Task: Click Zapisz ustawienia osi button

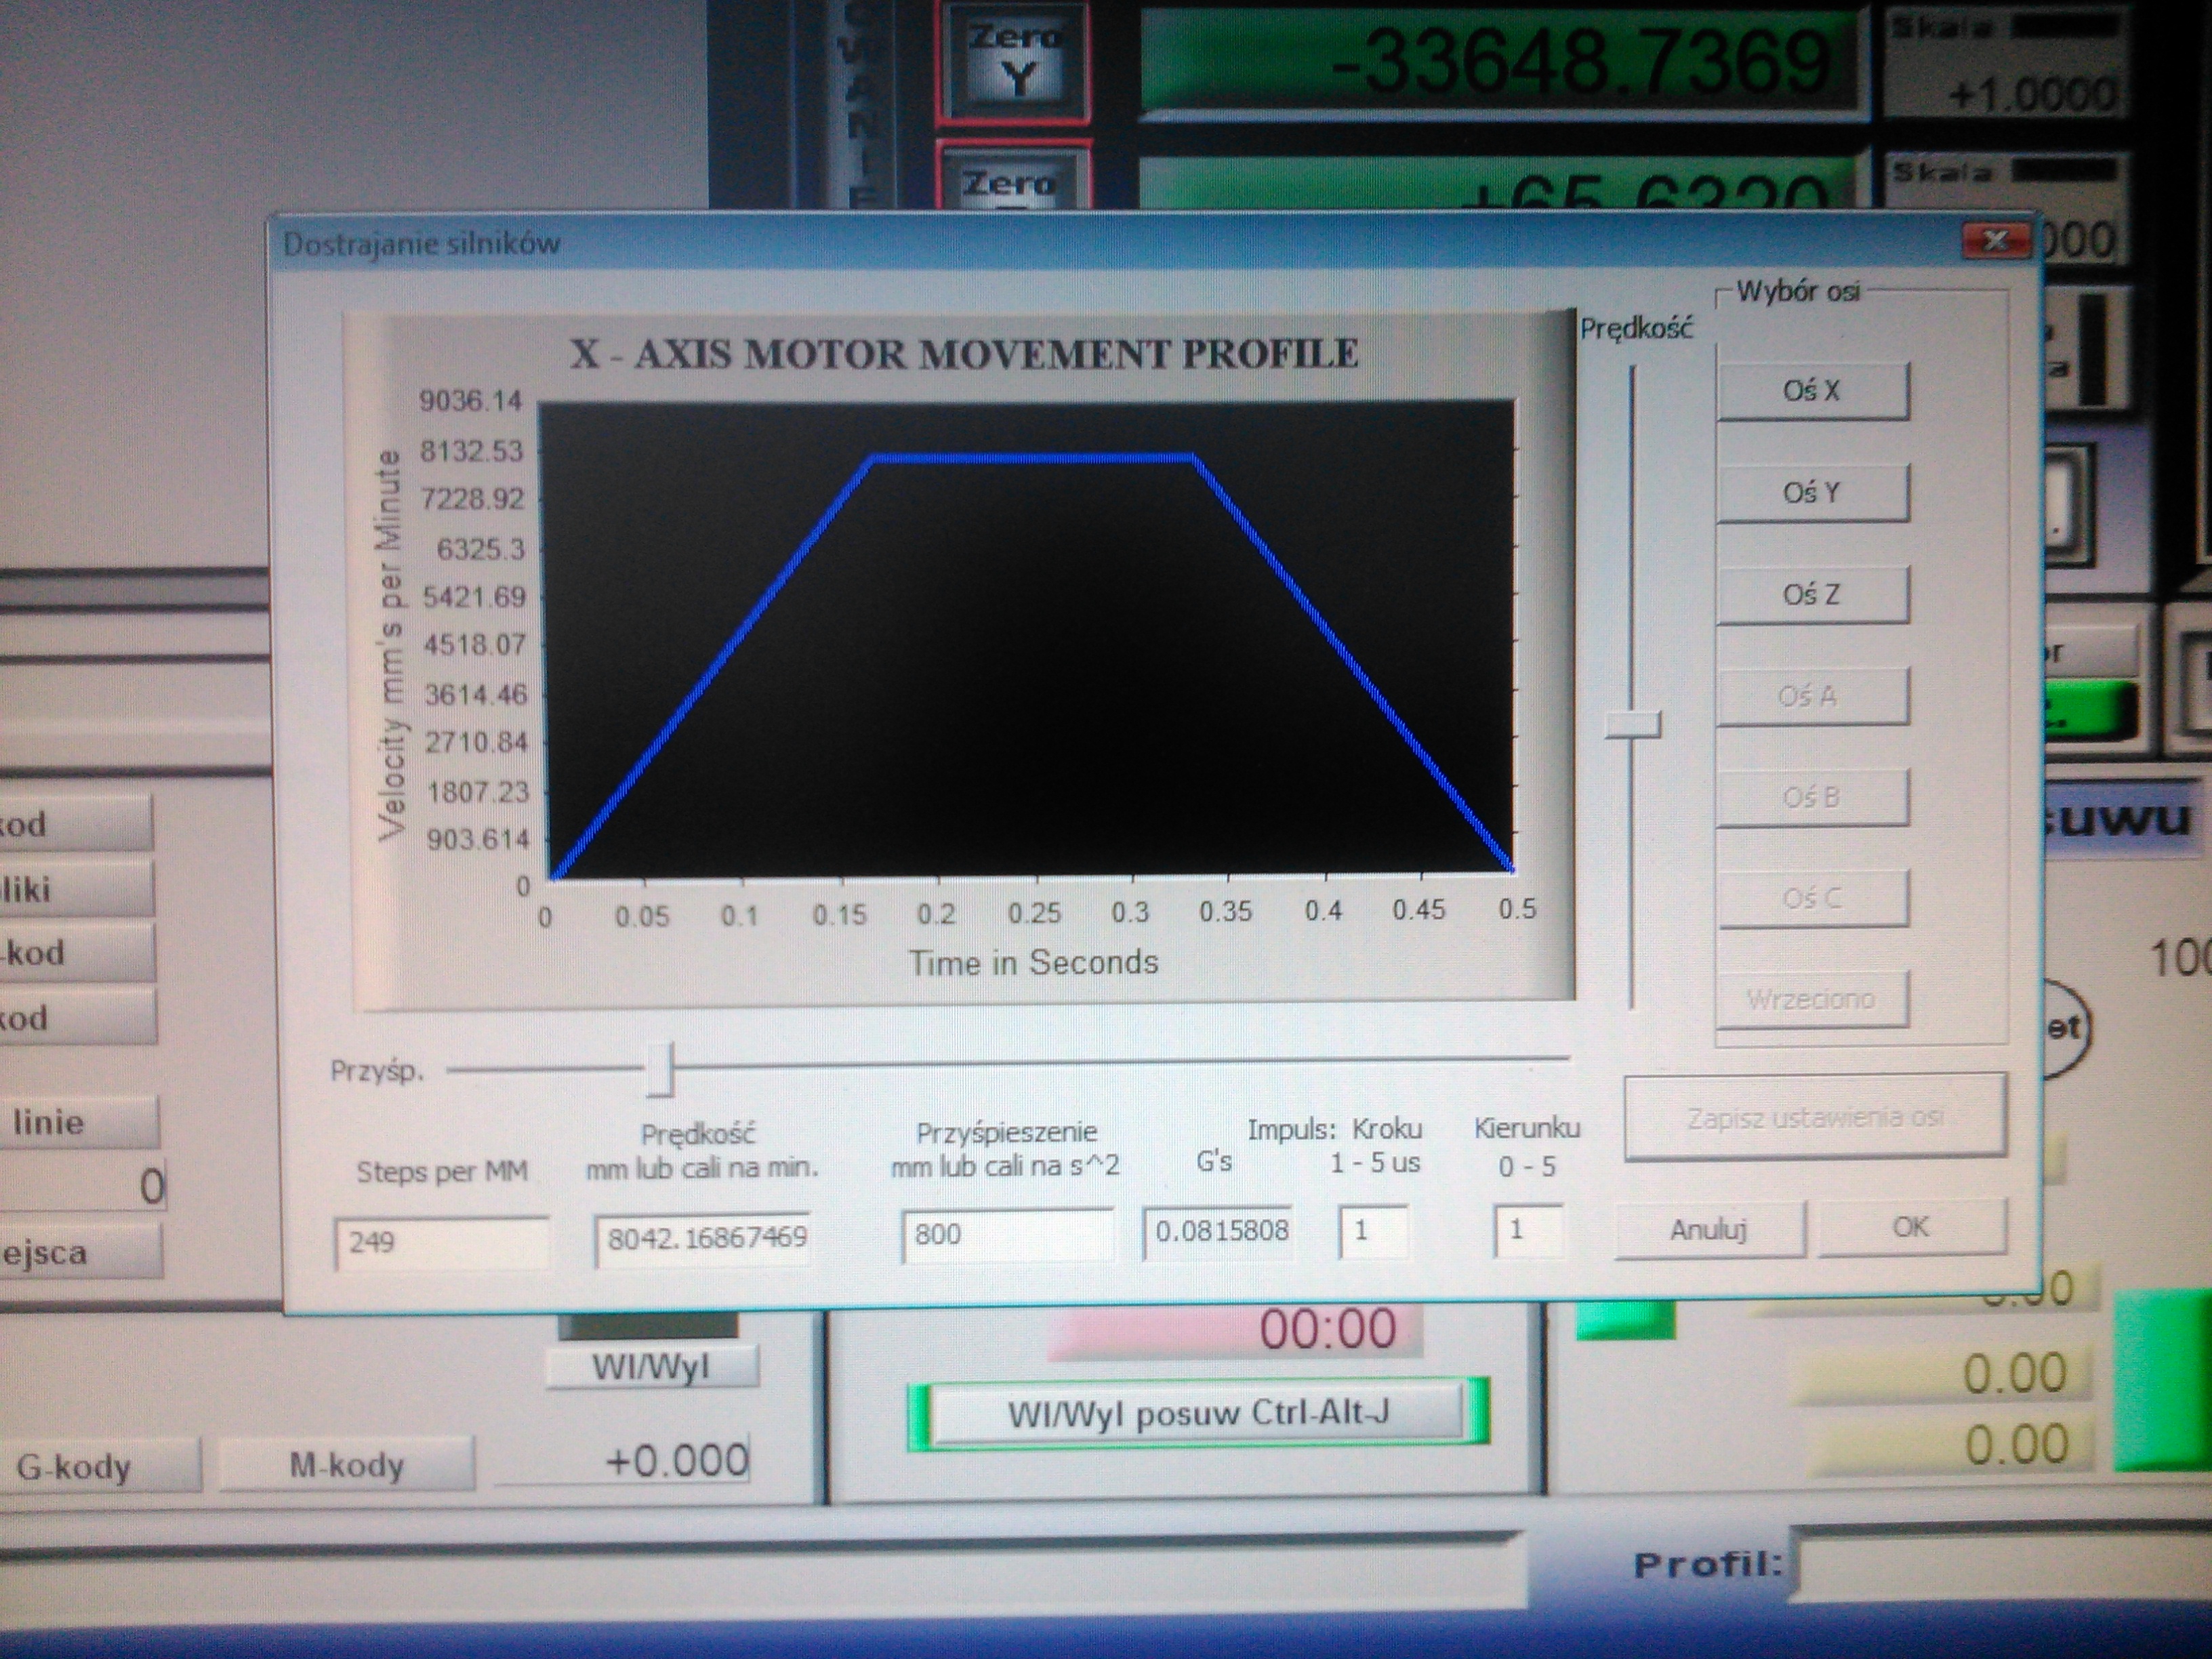Action: pyautogui.click(x=1815, y=1117)
